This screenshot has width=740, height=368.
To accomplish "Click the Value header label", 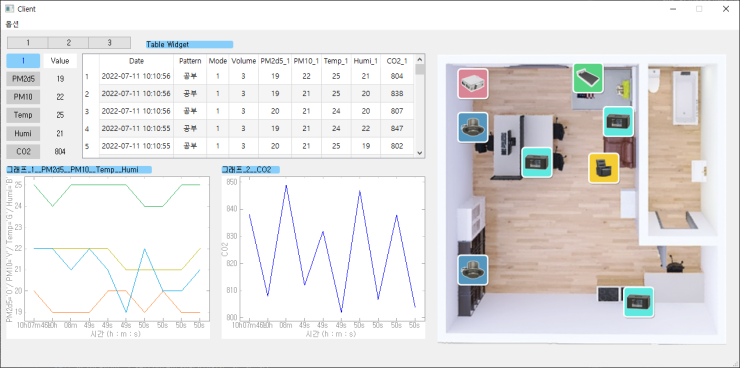I will (x=60, y=61).
